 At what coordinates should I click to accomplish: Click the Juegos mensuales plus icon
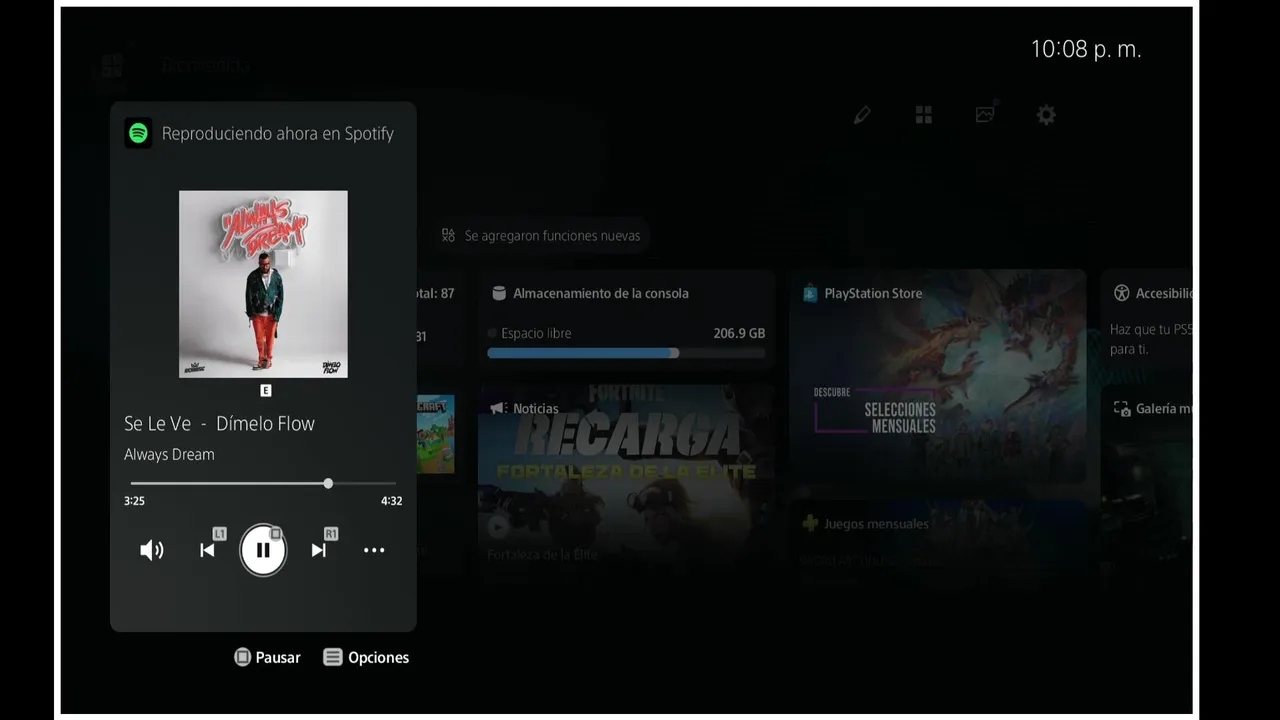pyautogui.click(x=811, y=523)
